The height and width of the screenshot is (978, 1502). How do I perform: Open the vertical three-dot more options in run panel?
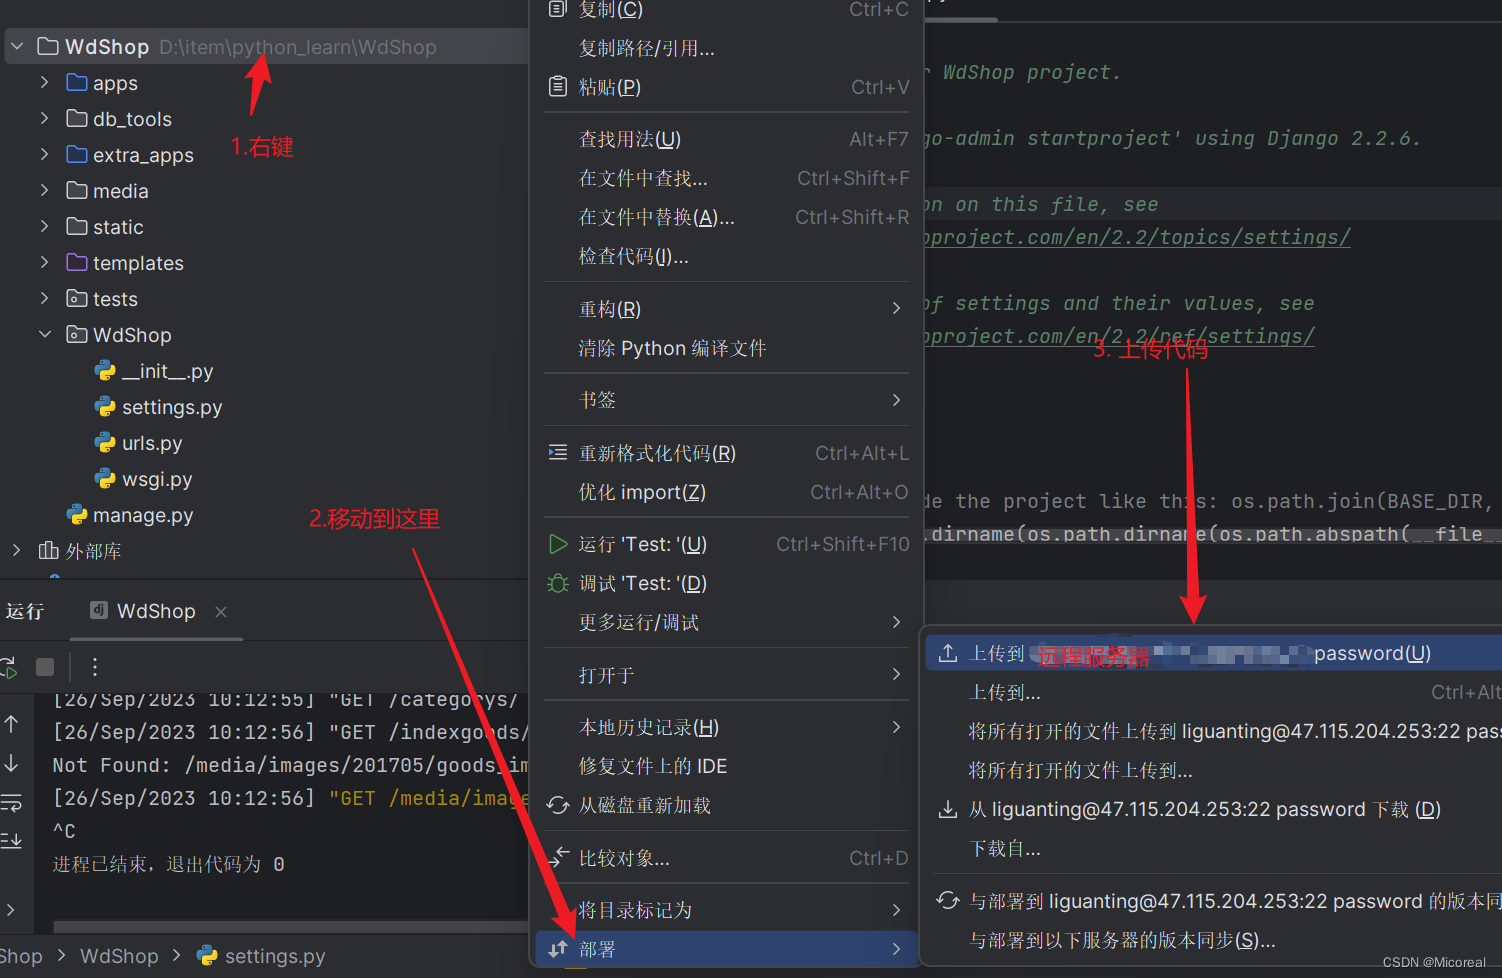click(x=95, y=667)
